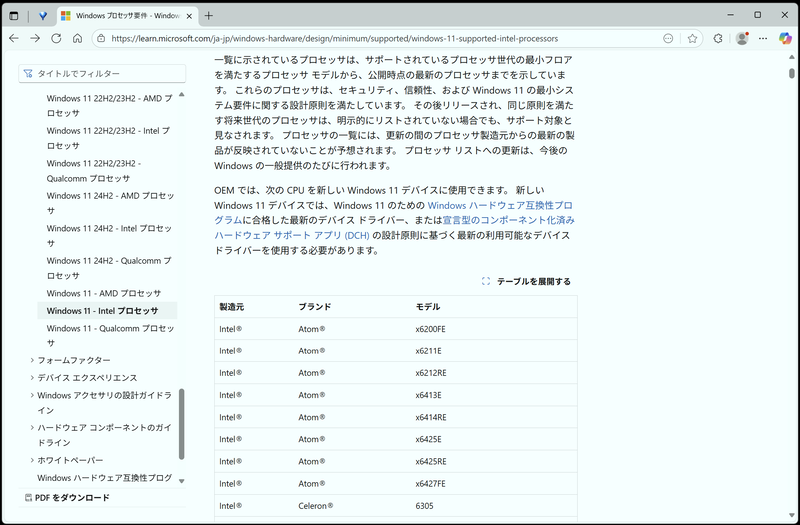Open Windows 11 22H2/23H2 - AMD プロセッサ
This screenshot has height=525, width=800.
tap(109, 106)
